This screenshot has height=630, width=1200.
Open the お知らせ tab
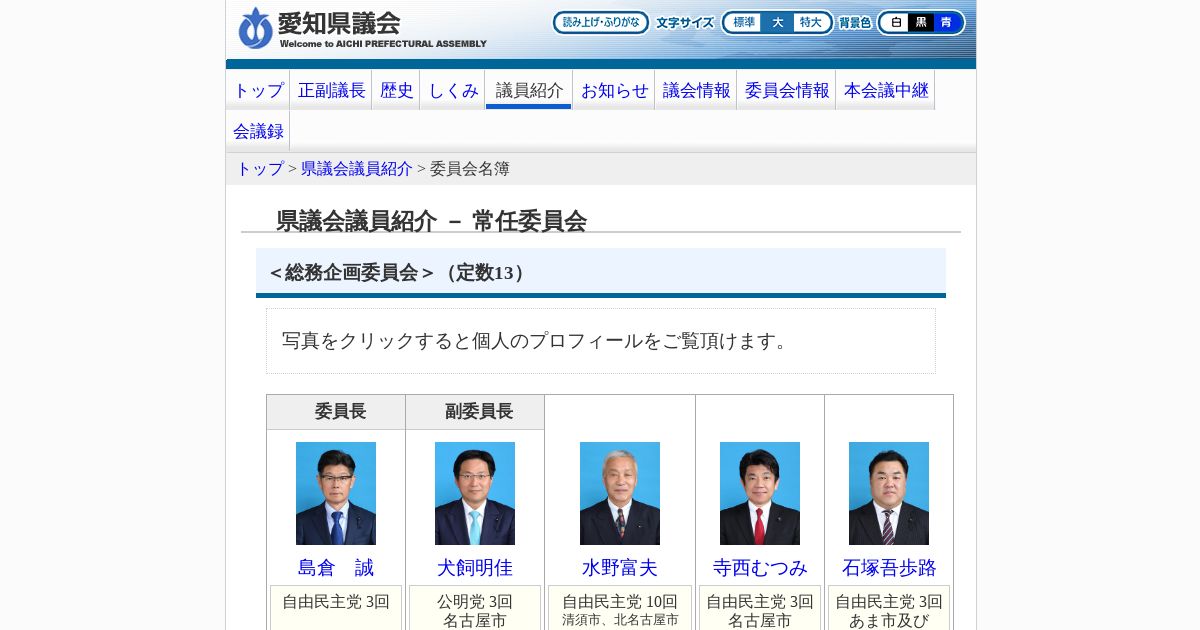tap(614, 90)
